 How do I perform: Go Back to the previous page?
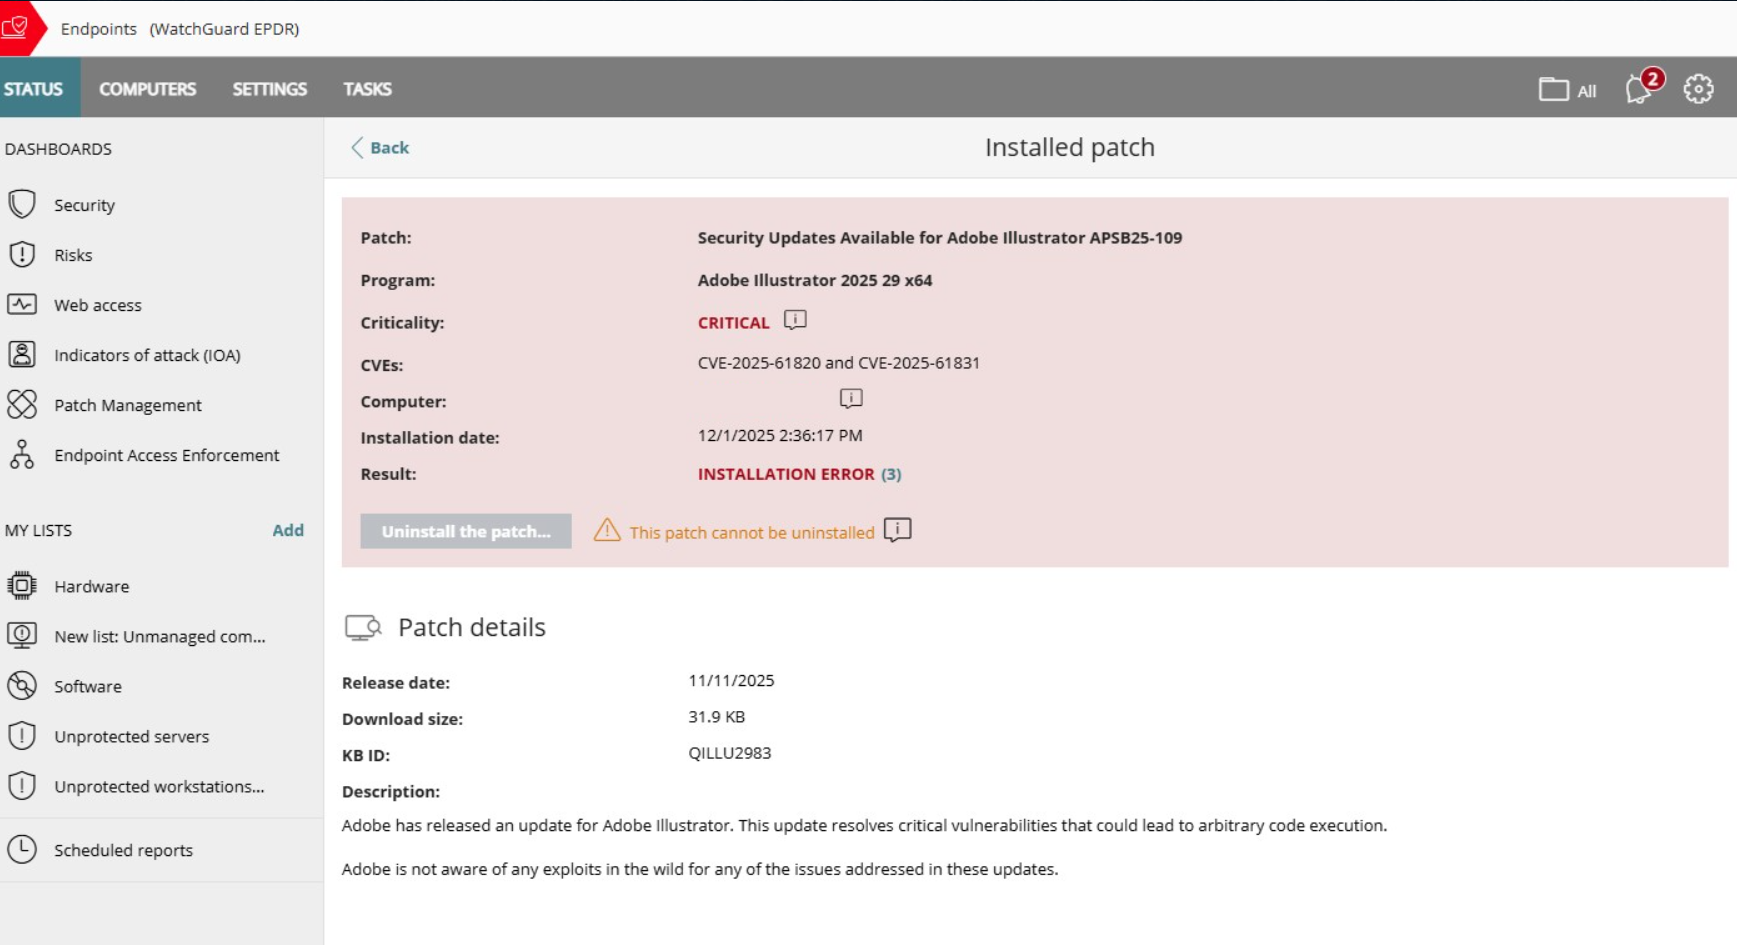point(380,148)
